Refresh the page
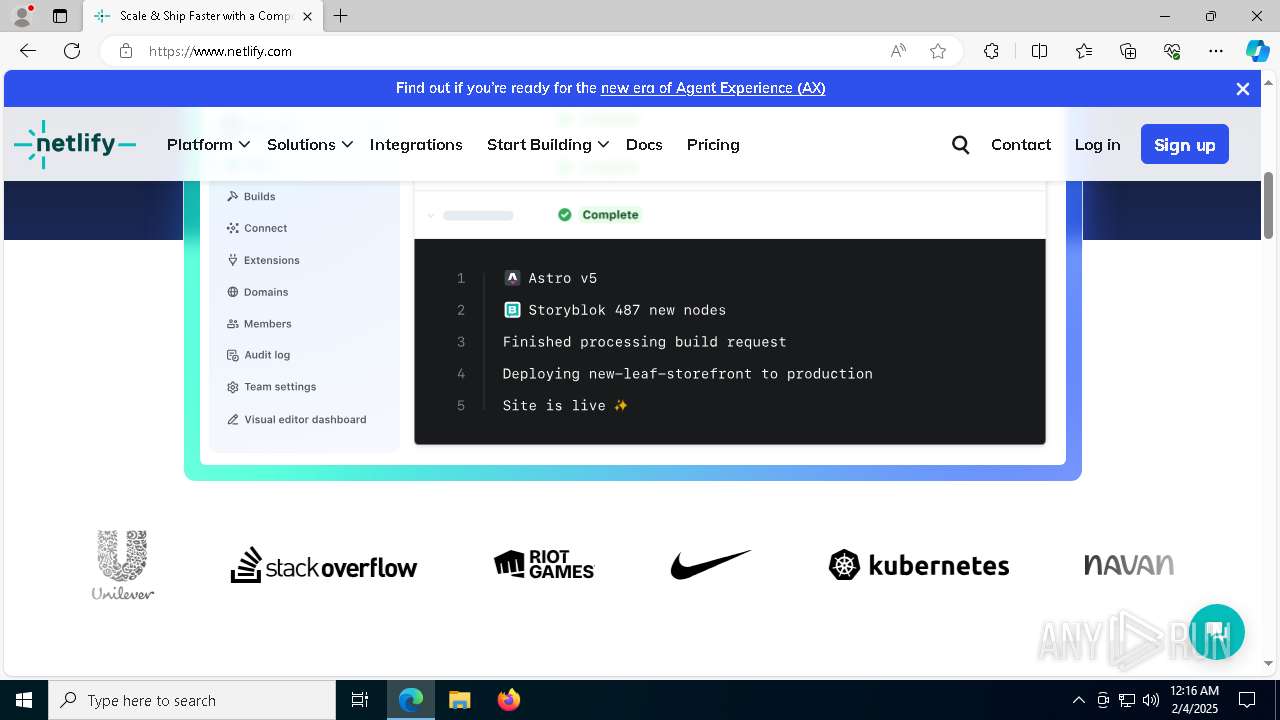The height and width of the screenshot is (720, 1280). pyautogui.click(x=72, y=51)
